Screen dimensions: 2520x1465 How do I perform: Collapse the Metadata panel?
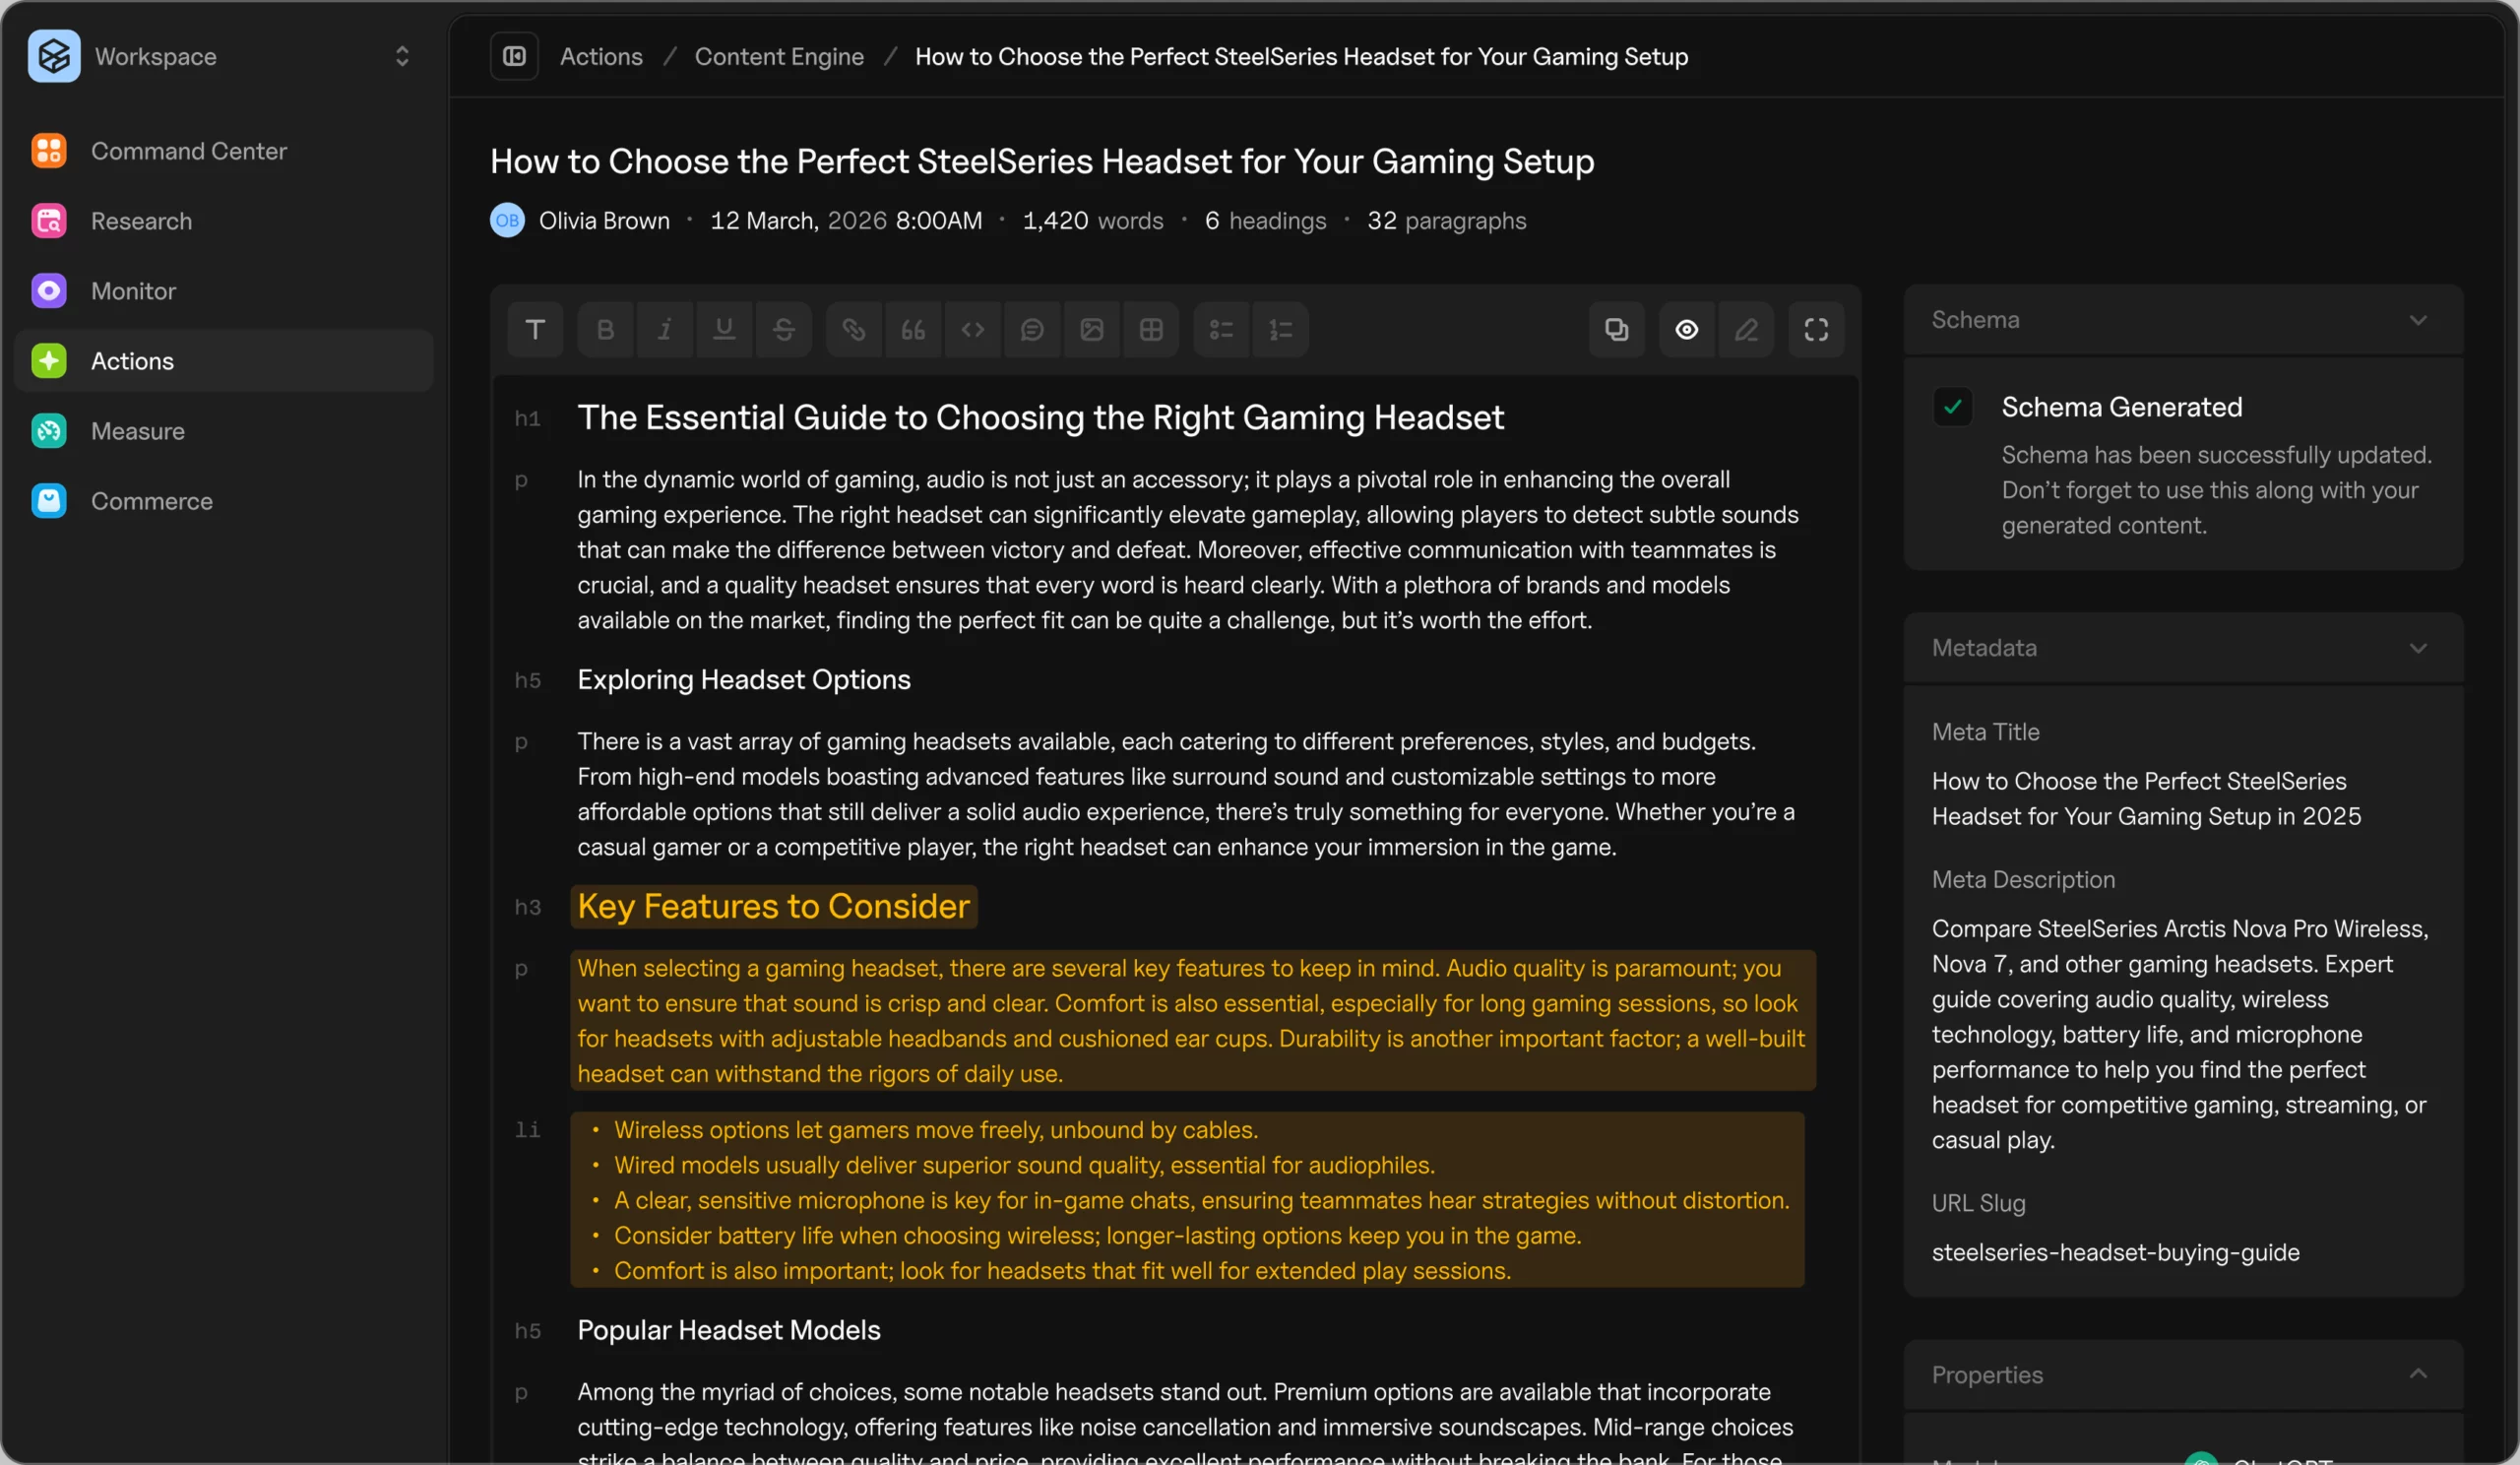pyautogui.click(x=2417, y=648)
